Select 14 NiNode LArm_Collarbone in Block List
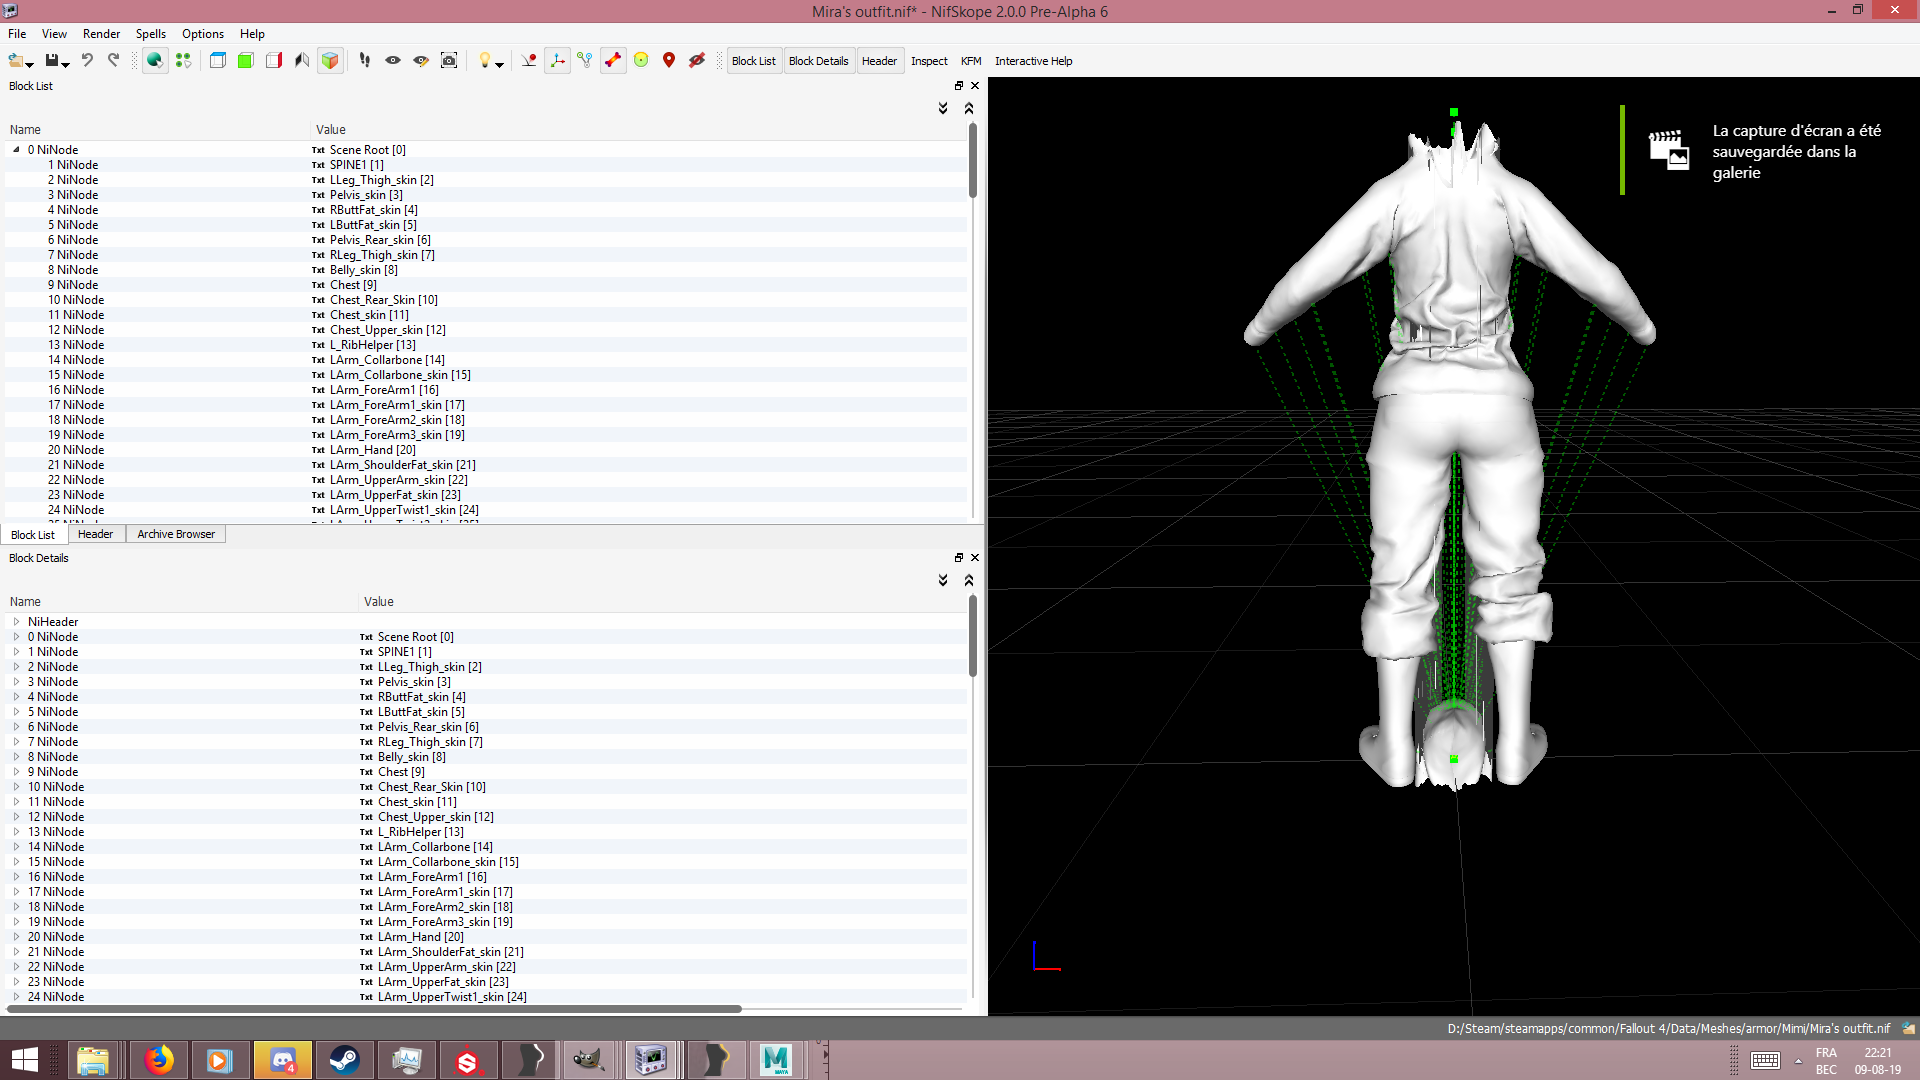This screenshot has width=1920, height=1080. coord(486,360)
